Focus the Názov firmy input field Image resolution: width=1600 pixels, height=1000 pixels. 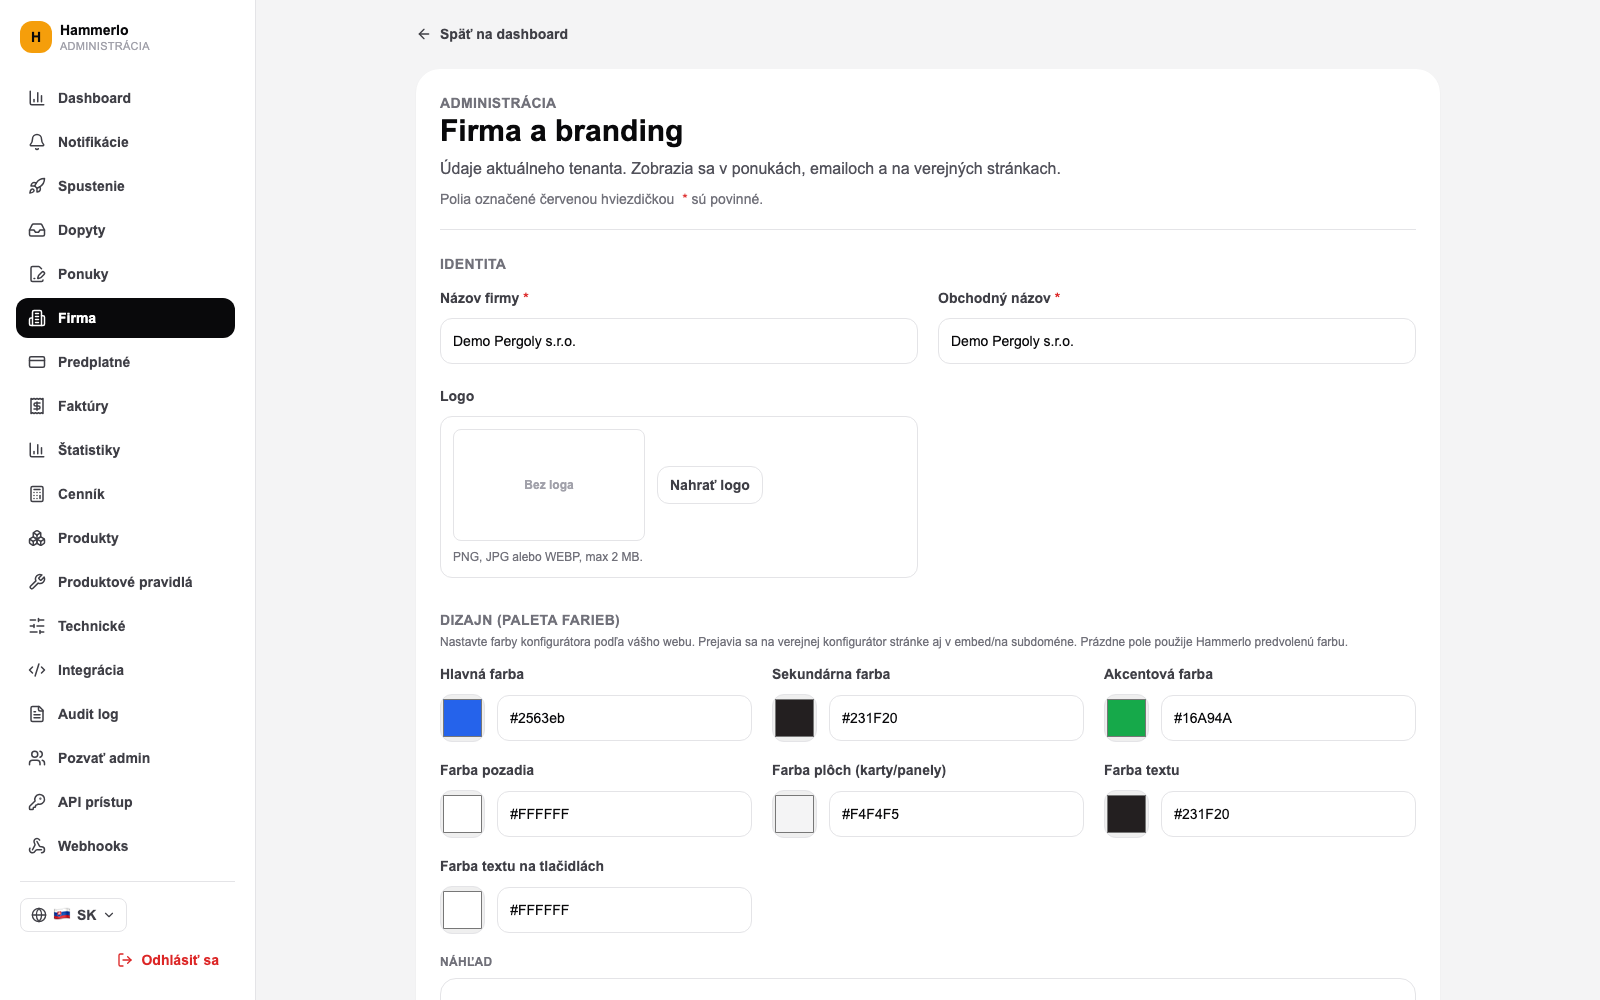pos(679,341)
